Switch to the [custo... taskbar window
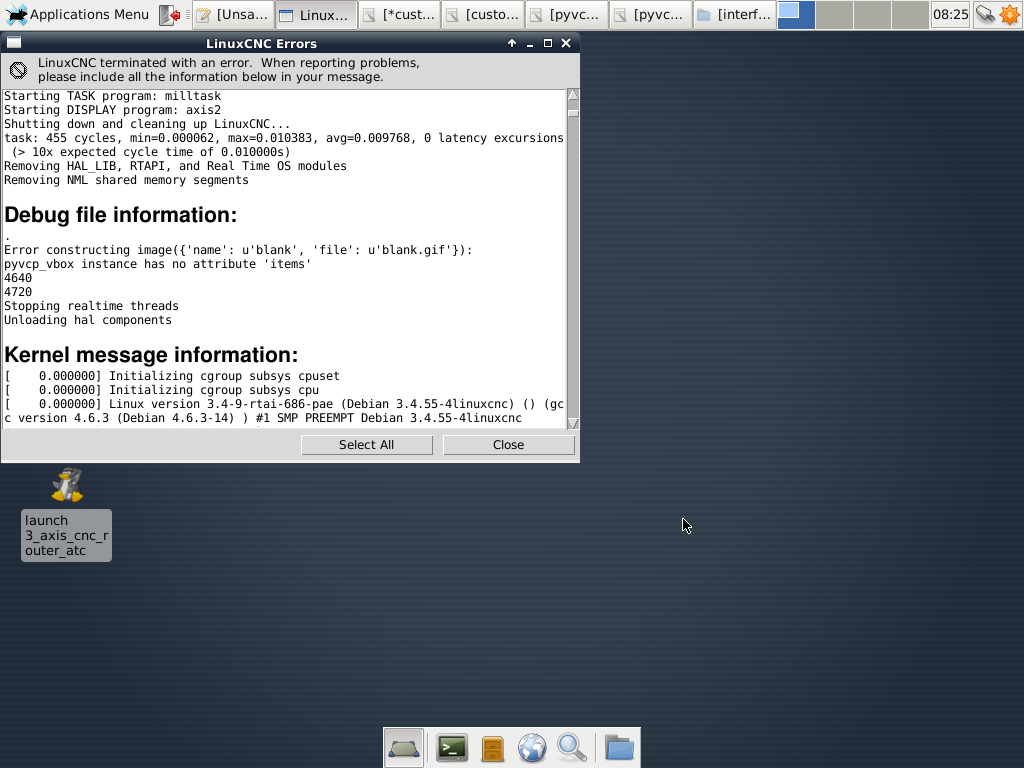 click(x=483, y=14)
